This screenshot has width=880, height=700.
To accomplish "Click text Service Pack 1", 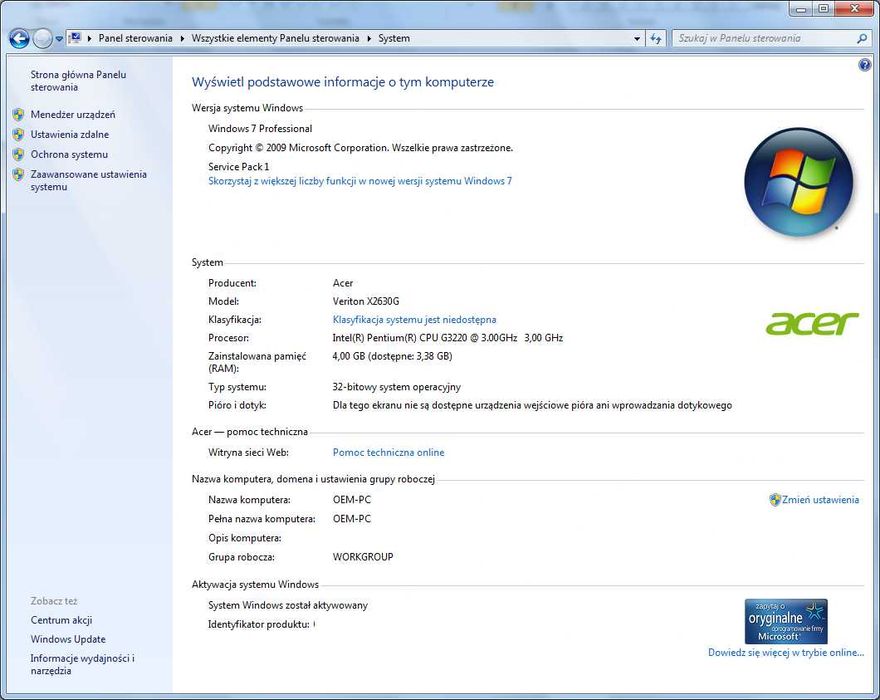I will [239, 167].
